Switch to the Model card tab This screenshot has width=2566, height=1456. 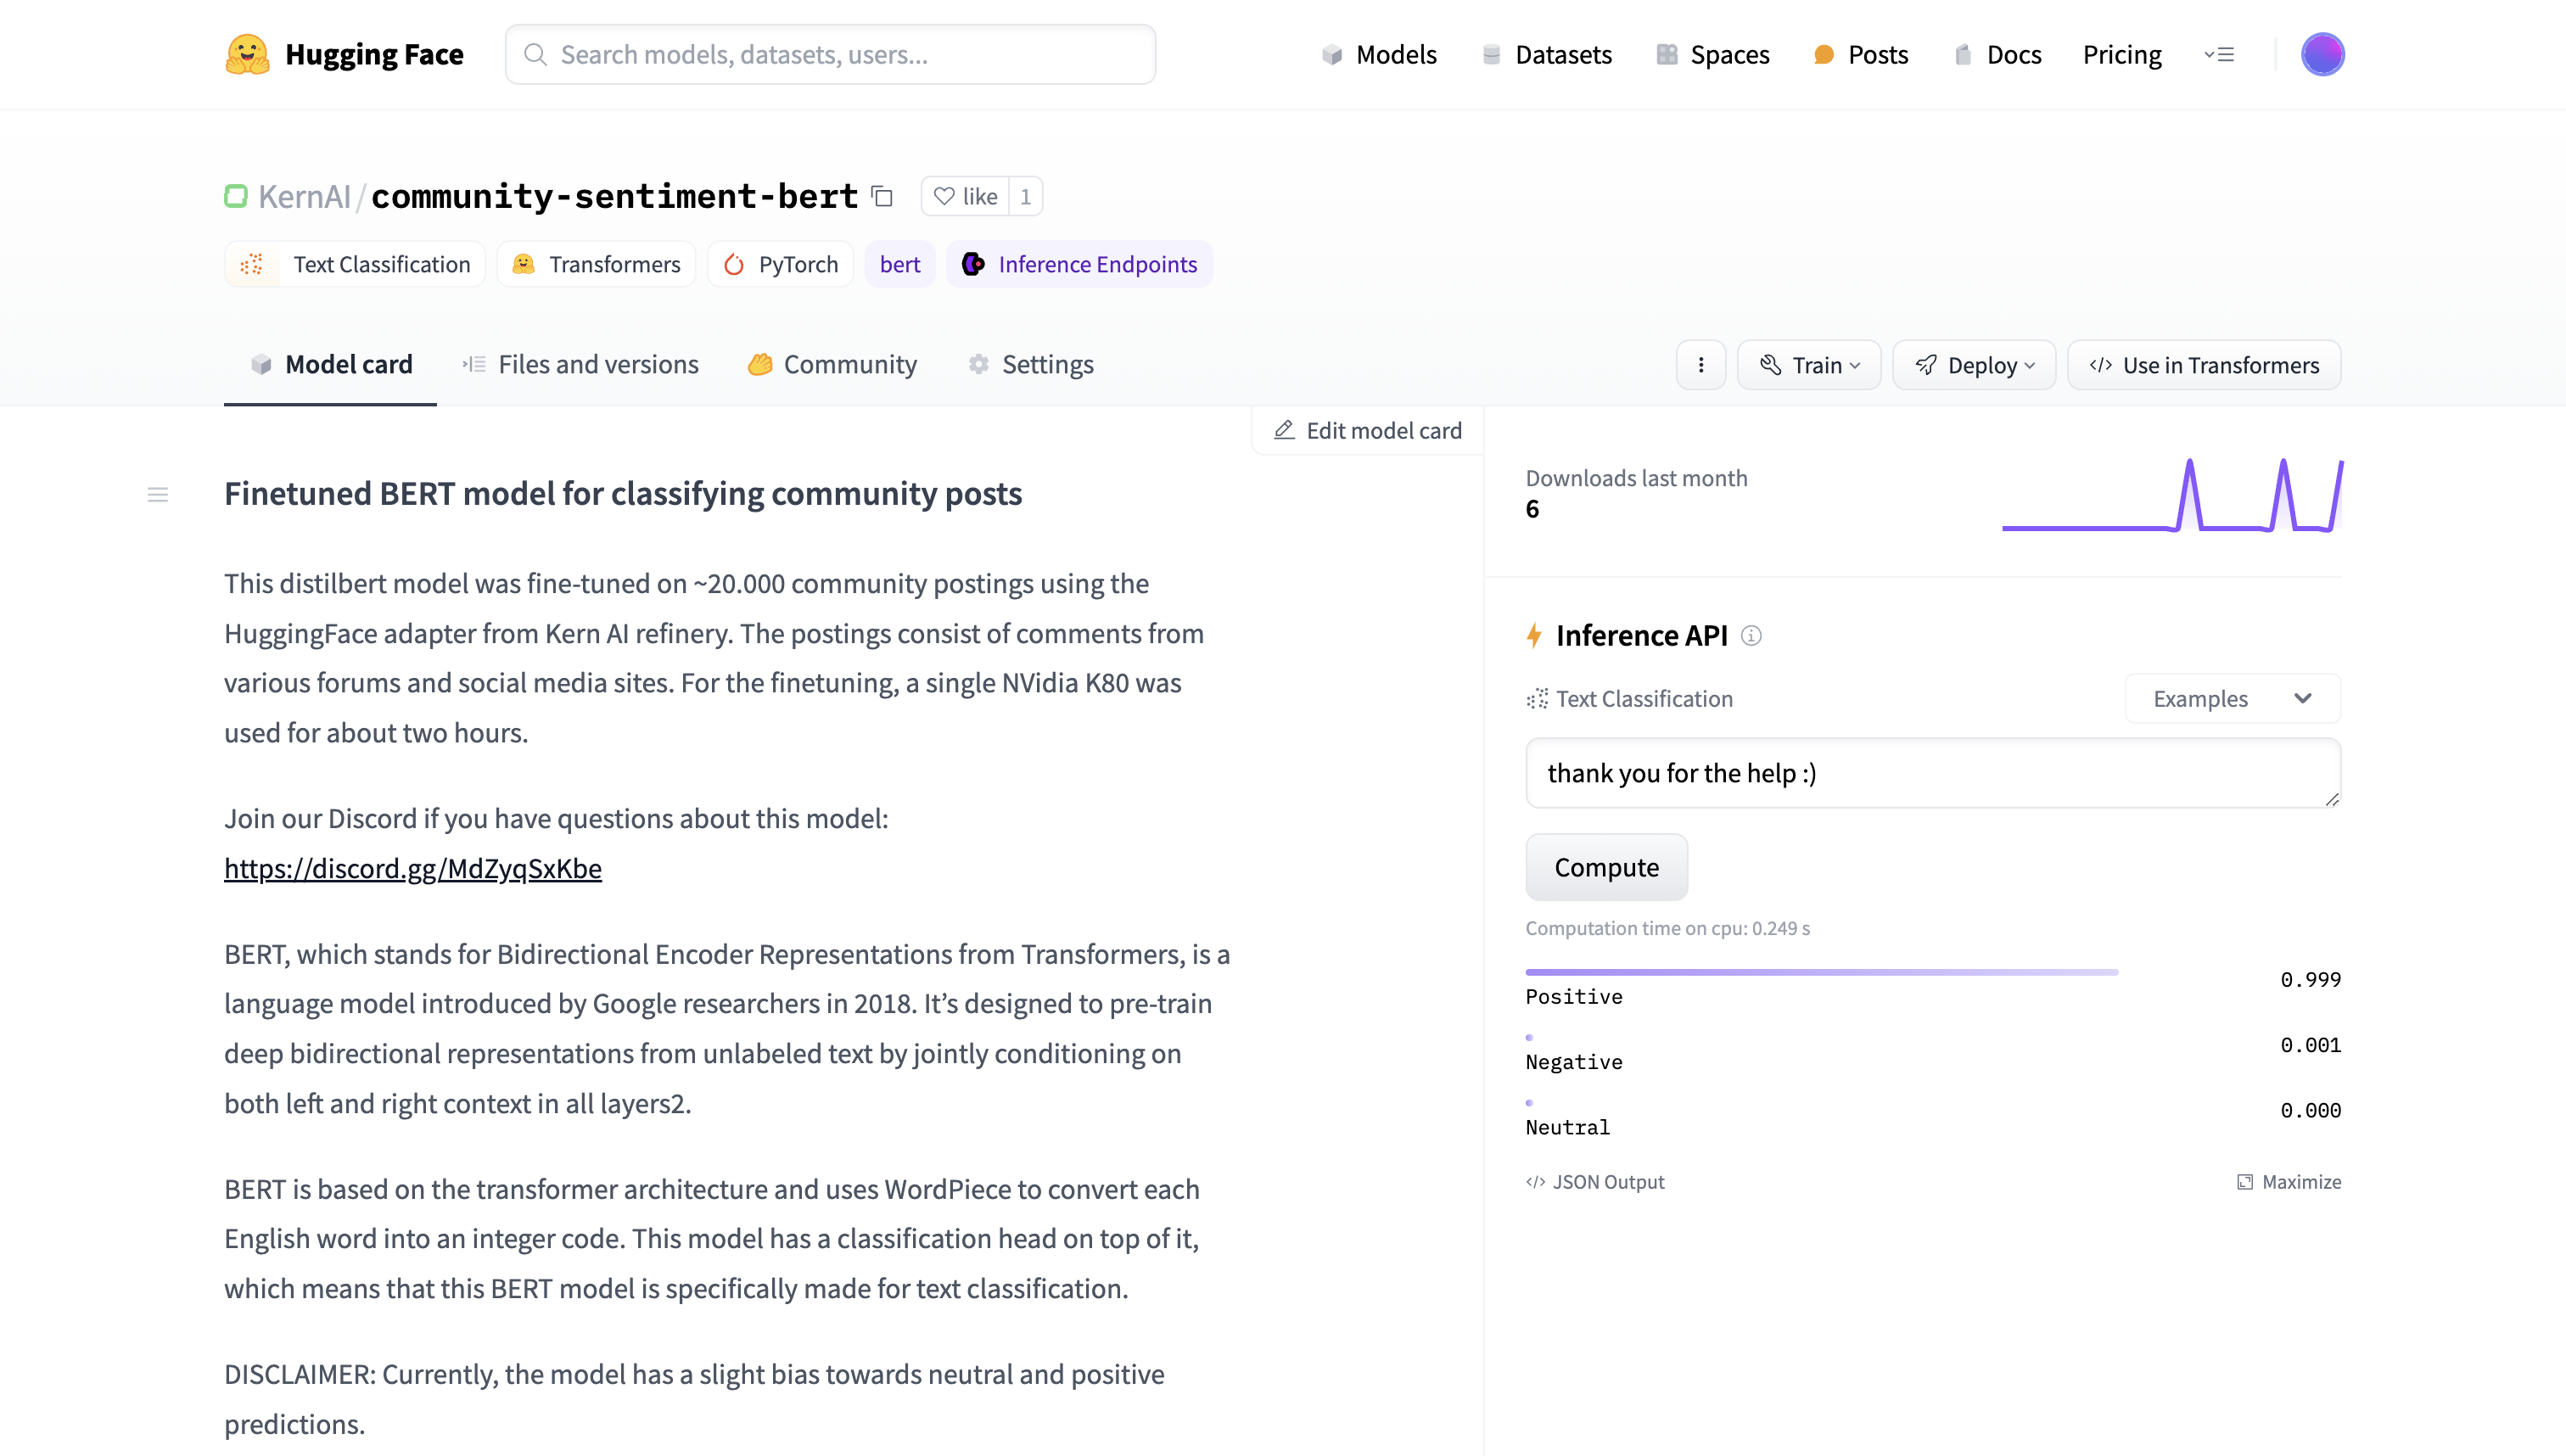click(330, 364)
